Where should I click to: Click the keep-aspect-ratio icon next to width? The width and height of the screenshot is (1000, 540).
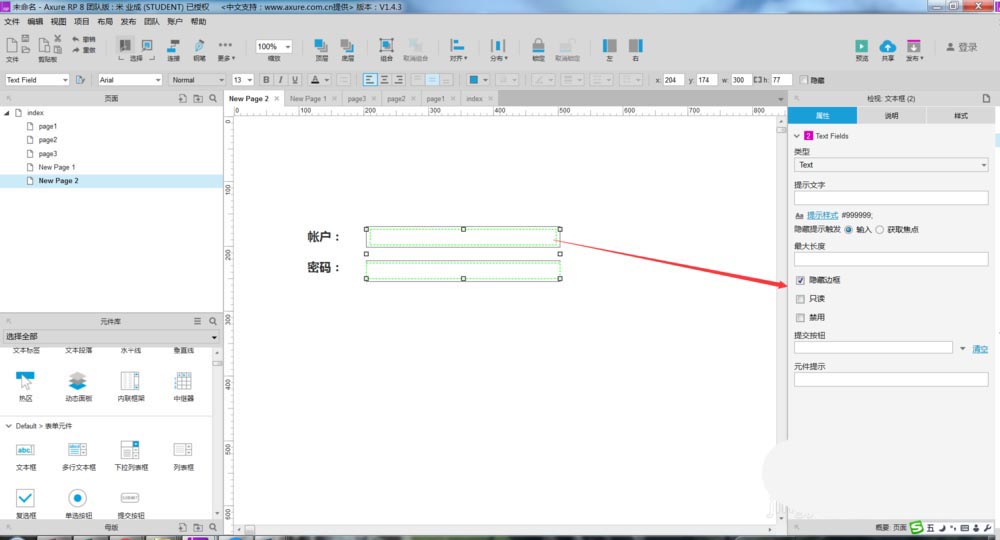coord(758,80)
